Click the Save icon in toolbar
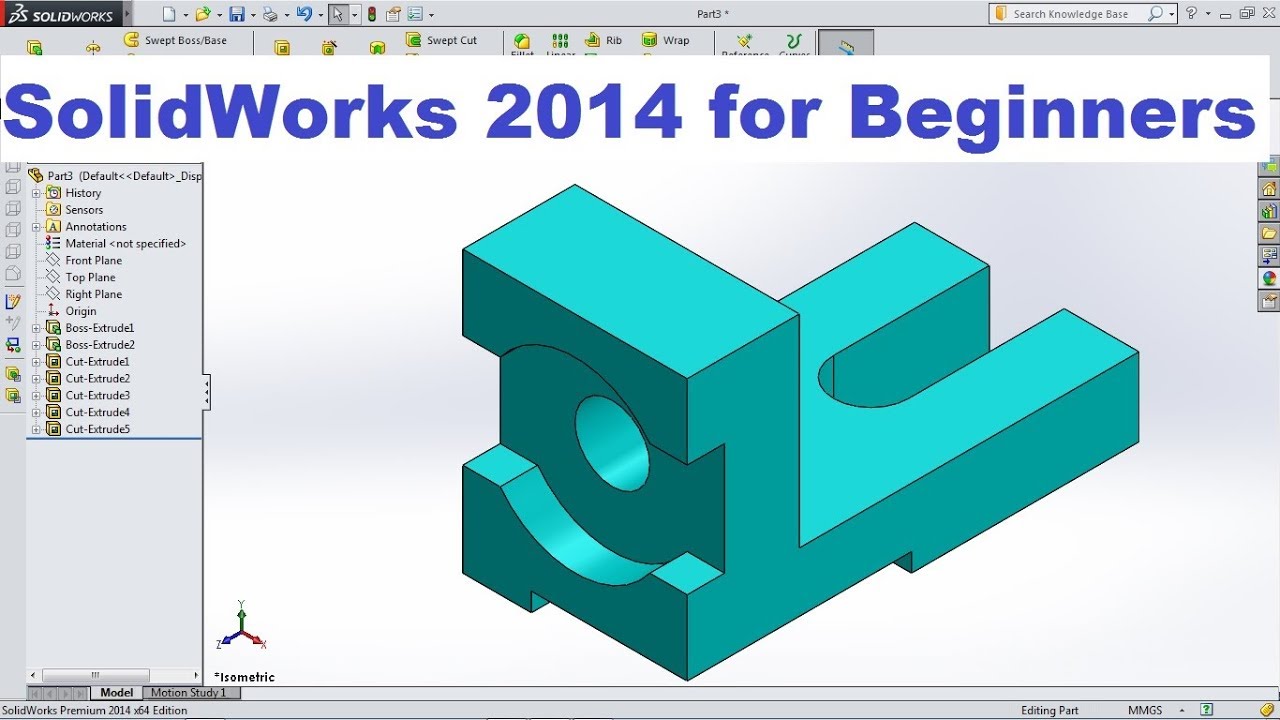This screenshot has height=720, width=1280. tap(236, 14)
